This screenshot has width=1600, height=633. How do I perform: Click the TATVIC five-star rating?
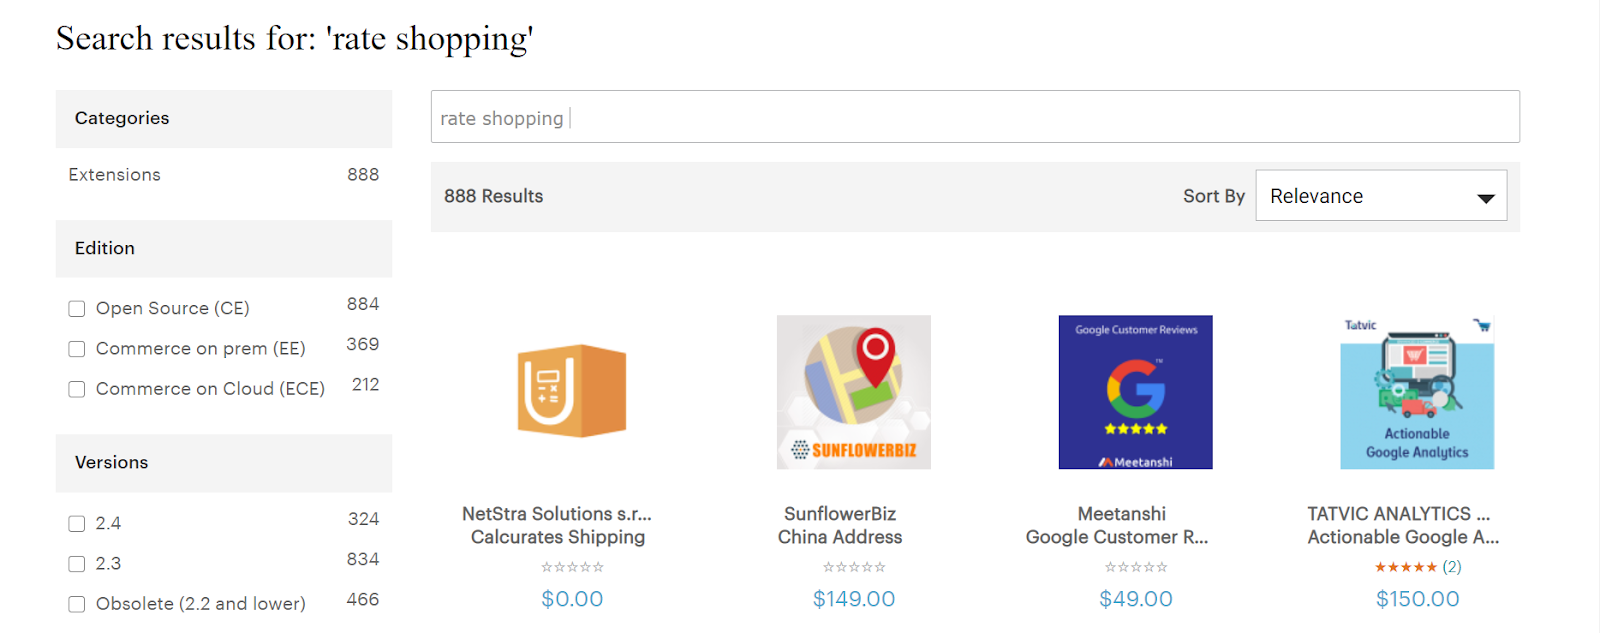[x=1405, y=567]
